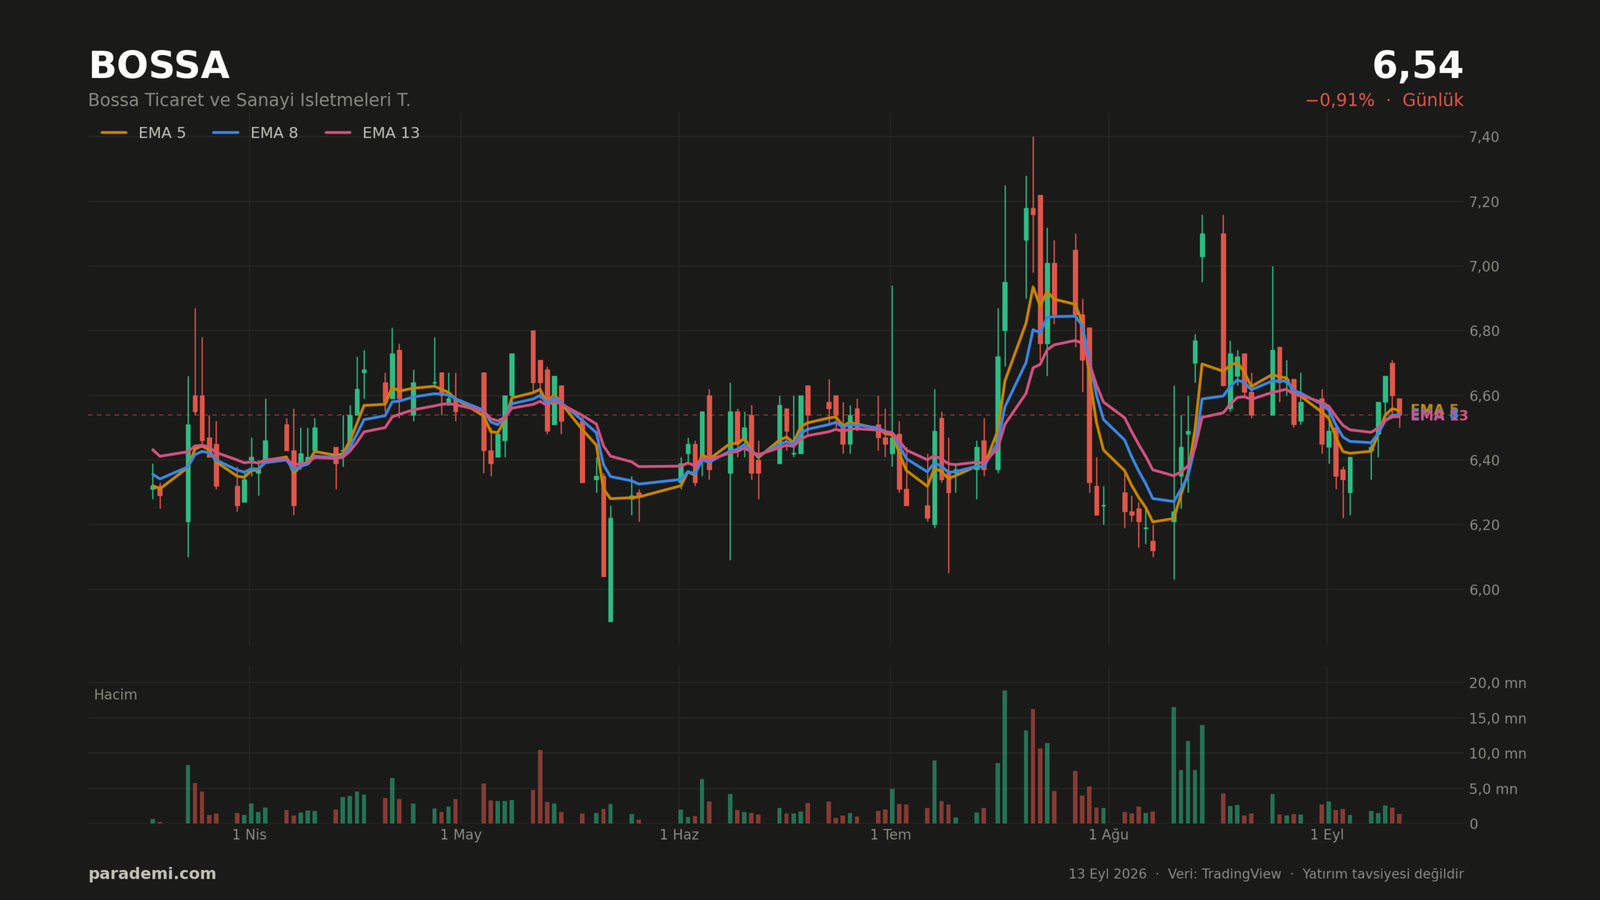Click the 7,20 price axis label

[x=1484, y=202]
